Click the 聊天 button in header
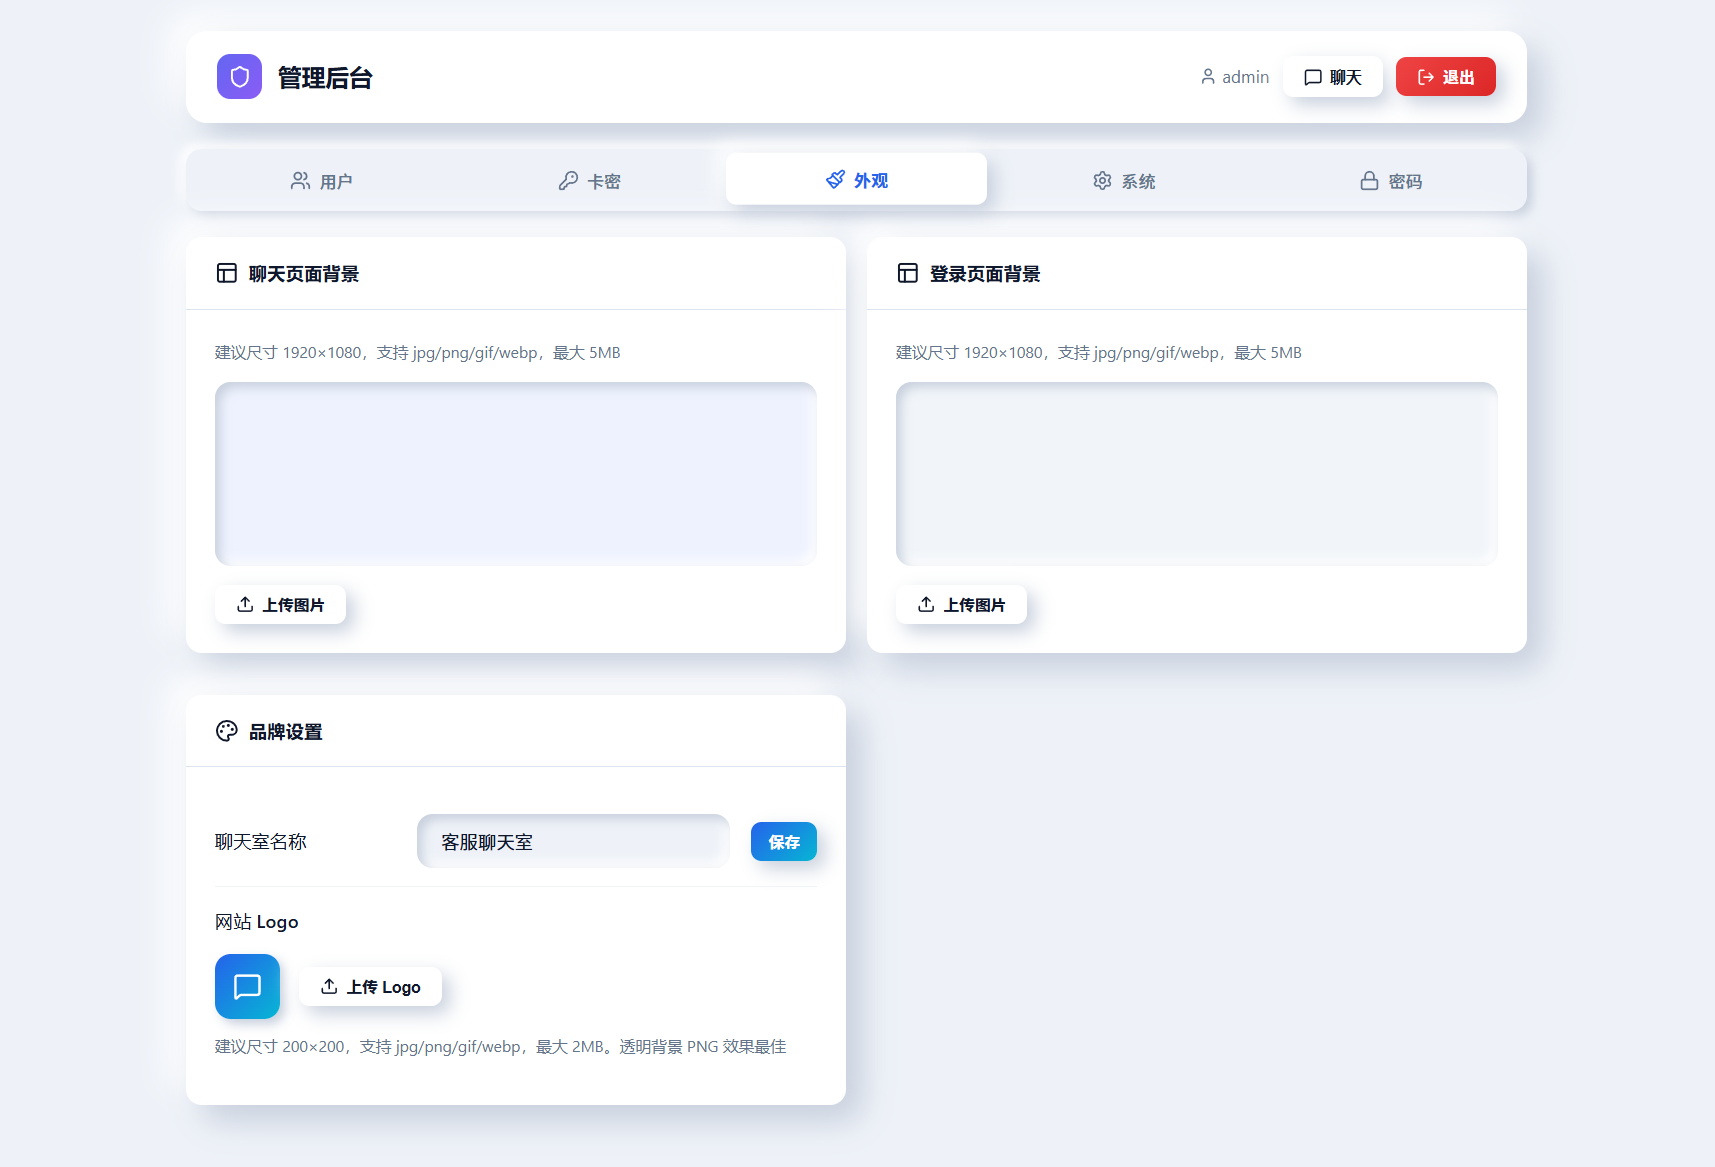The width and height of the screenshot is (1715, 1167). [x=1333, y=77]
